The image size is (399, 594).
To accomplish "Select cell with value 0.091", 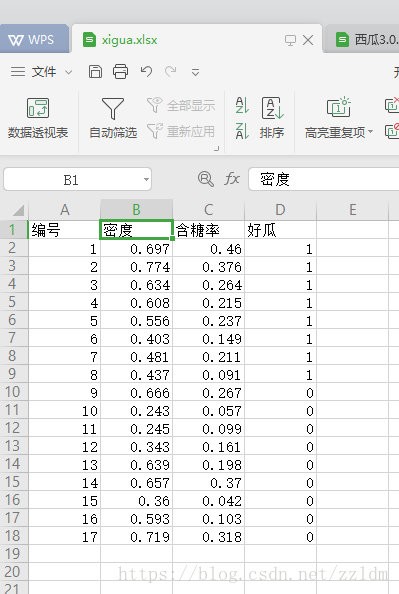I will [x=208, y=375].
